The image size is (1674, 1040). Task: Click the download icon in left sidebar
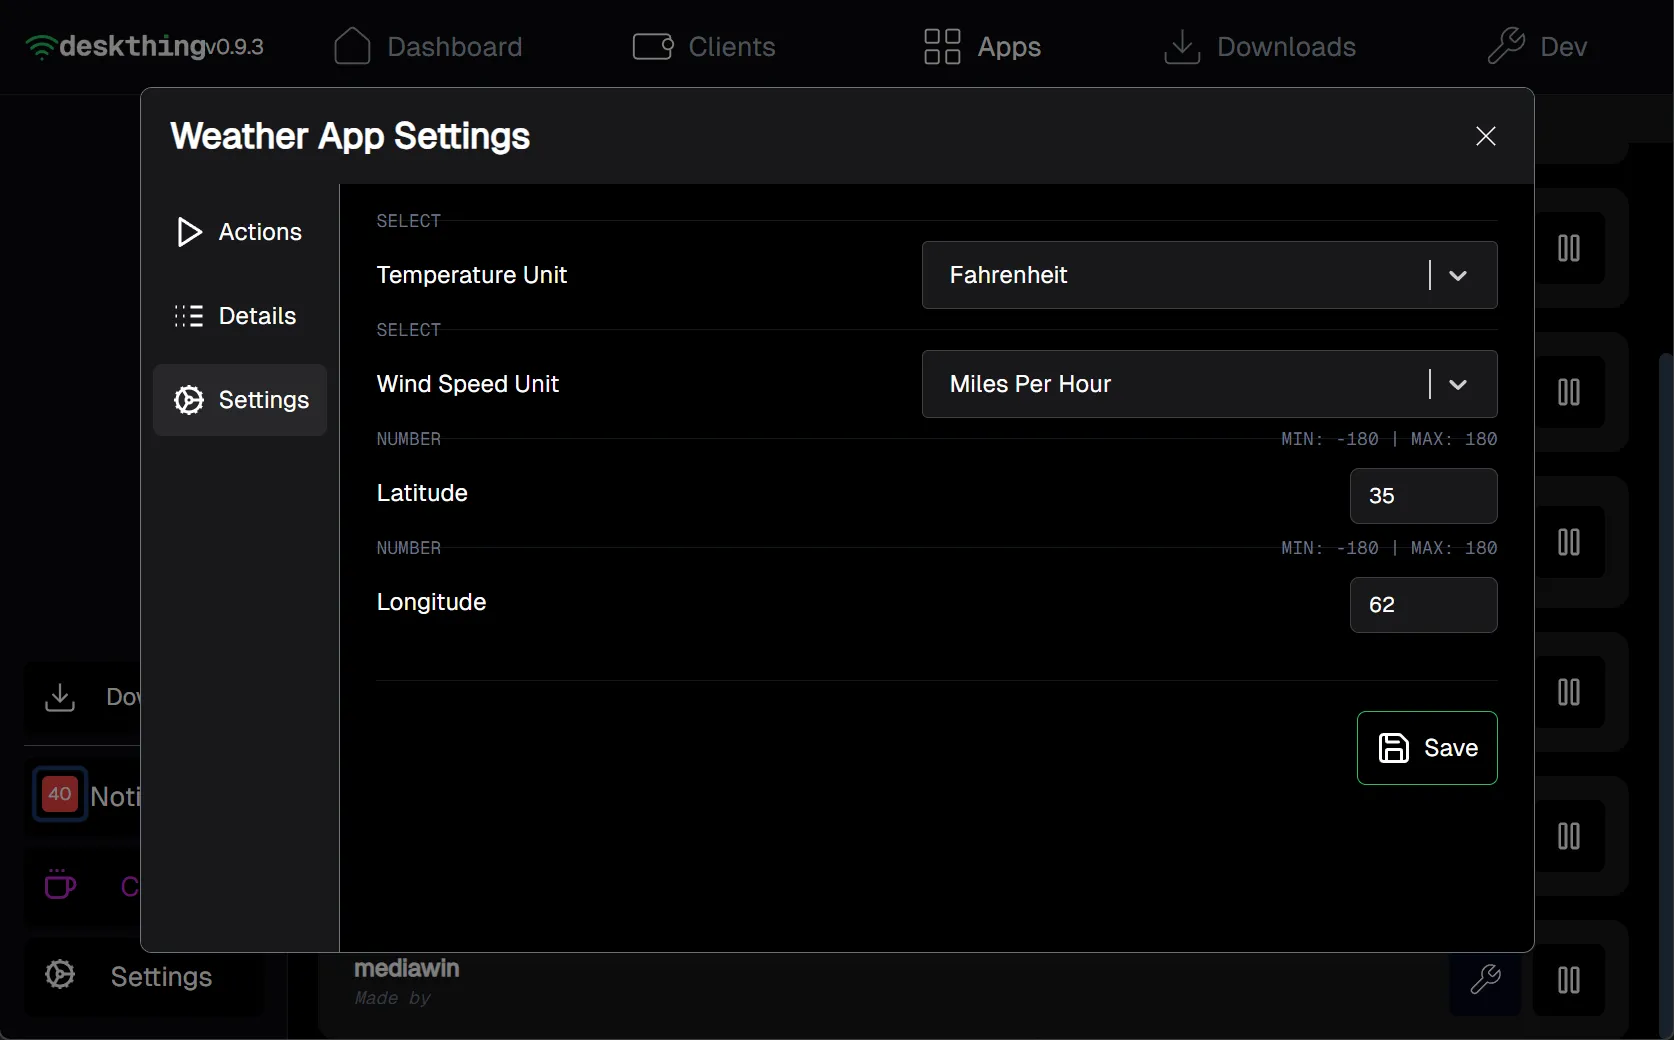point(60,697)
